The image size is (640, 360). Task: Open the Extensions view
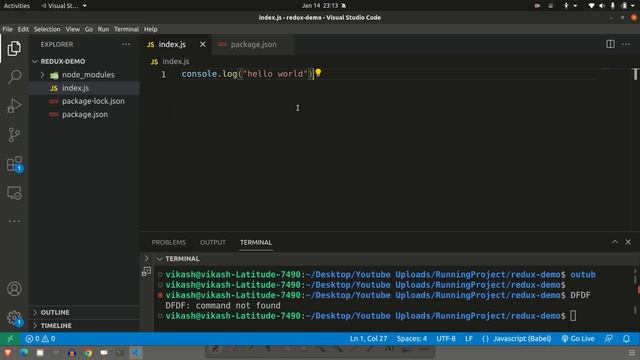click(x=14, y=164)
